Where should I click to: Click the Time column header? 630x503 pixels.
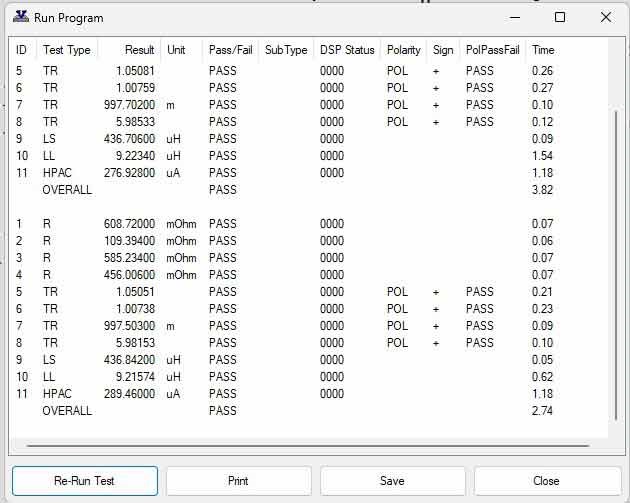tap(543, 50)
